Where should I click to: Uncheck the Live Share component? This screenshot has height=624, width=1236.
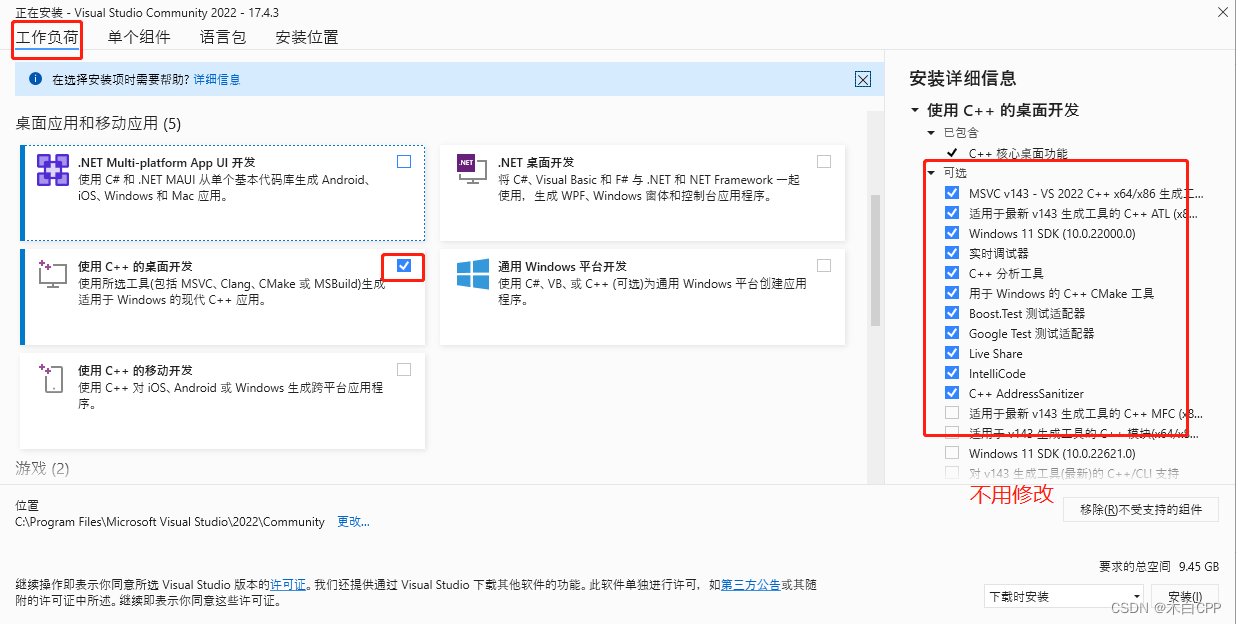click(952, 353)
